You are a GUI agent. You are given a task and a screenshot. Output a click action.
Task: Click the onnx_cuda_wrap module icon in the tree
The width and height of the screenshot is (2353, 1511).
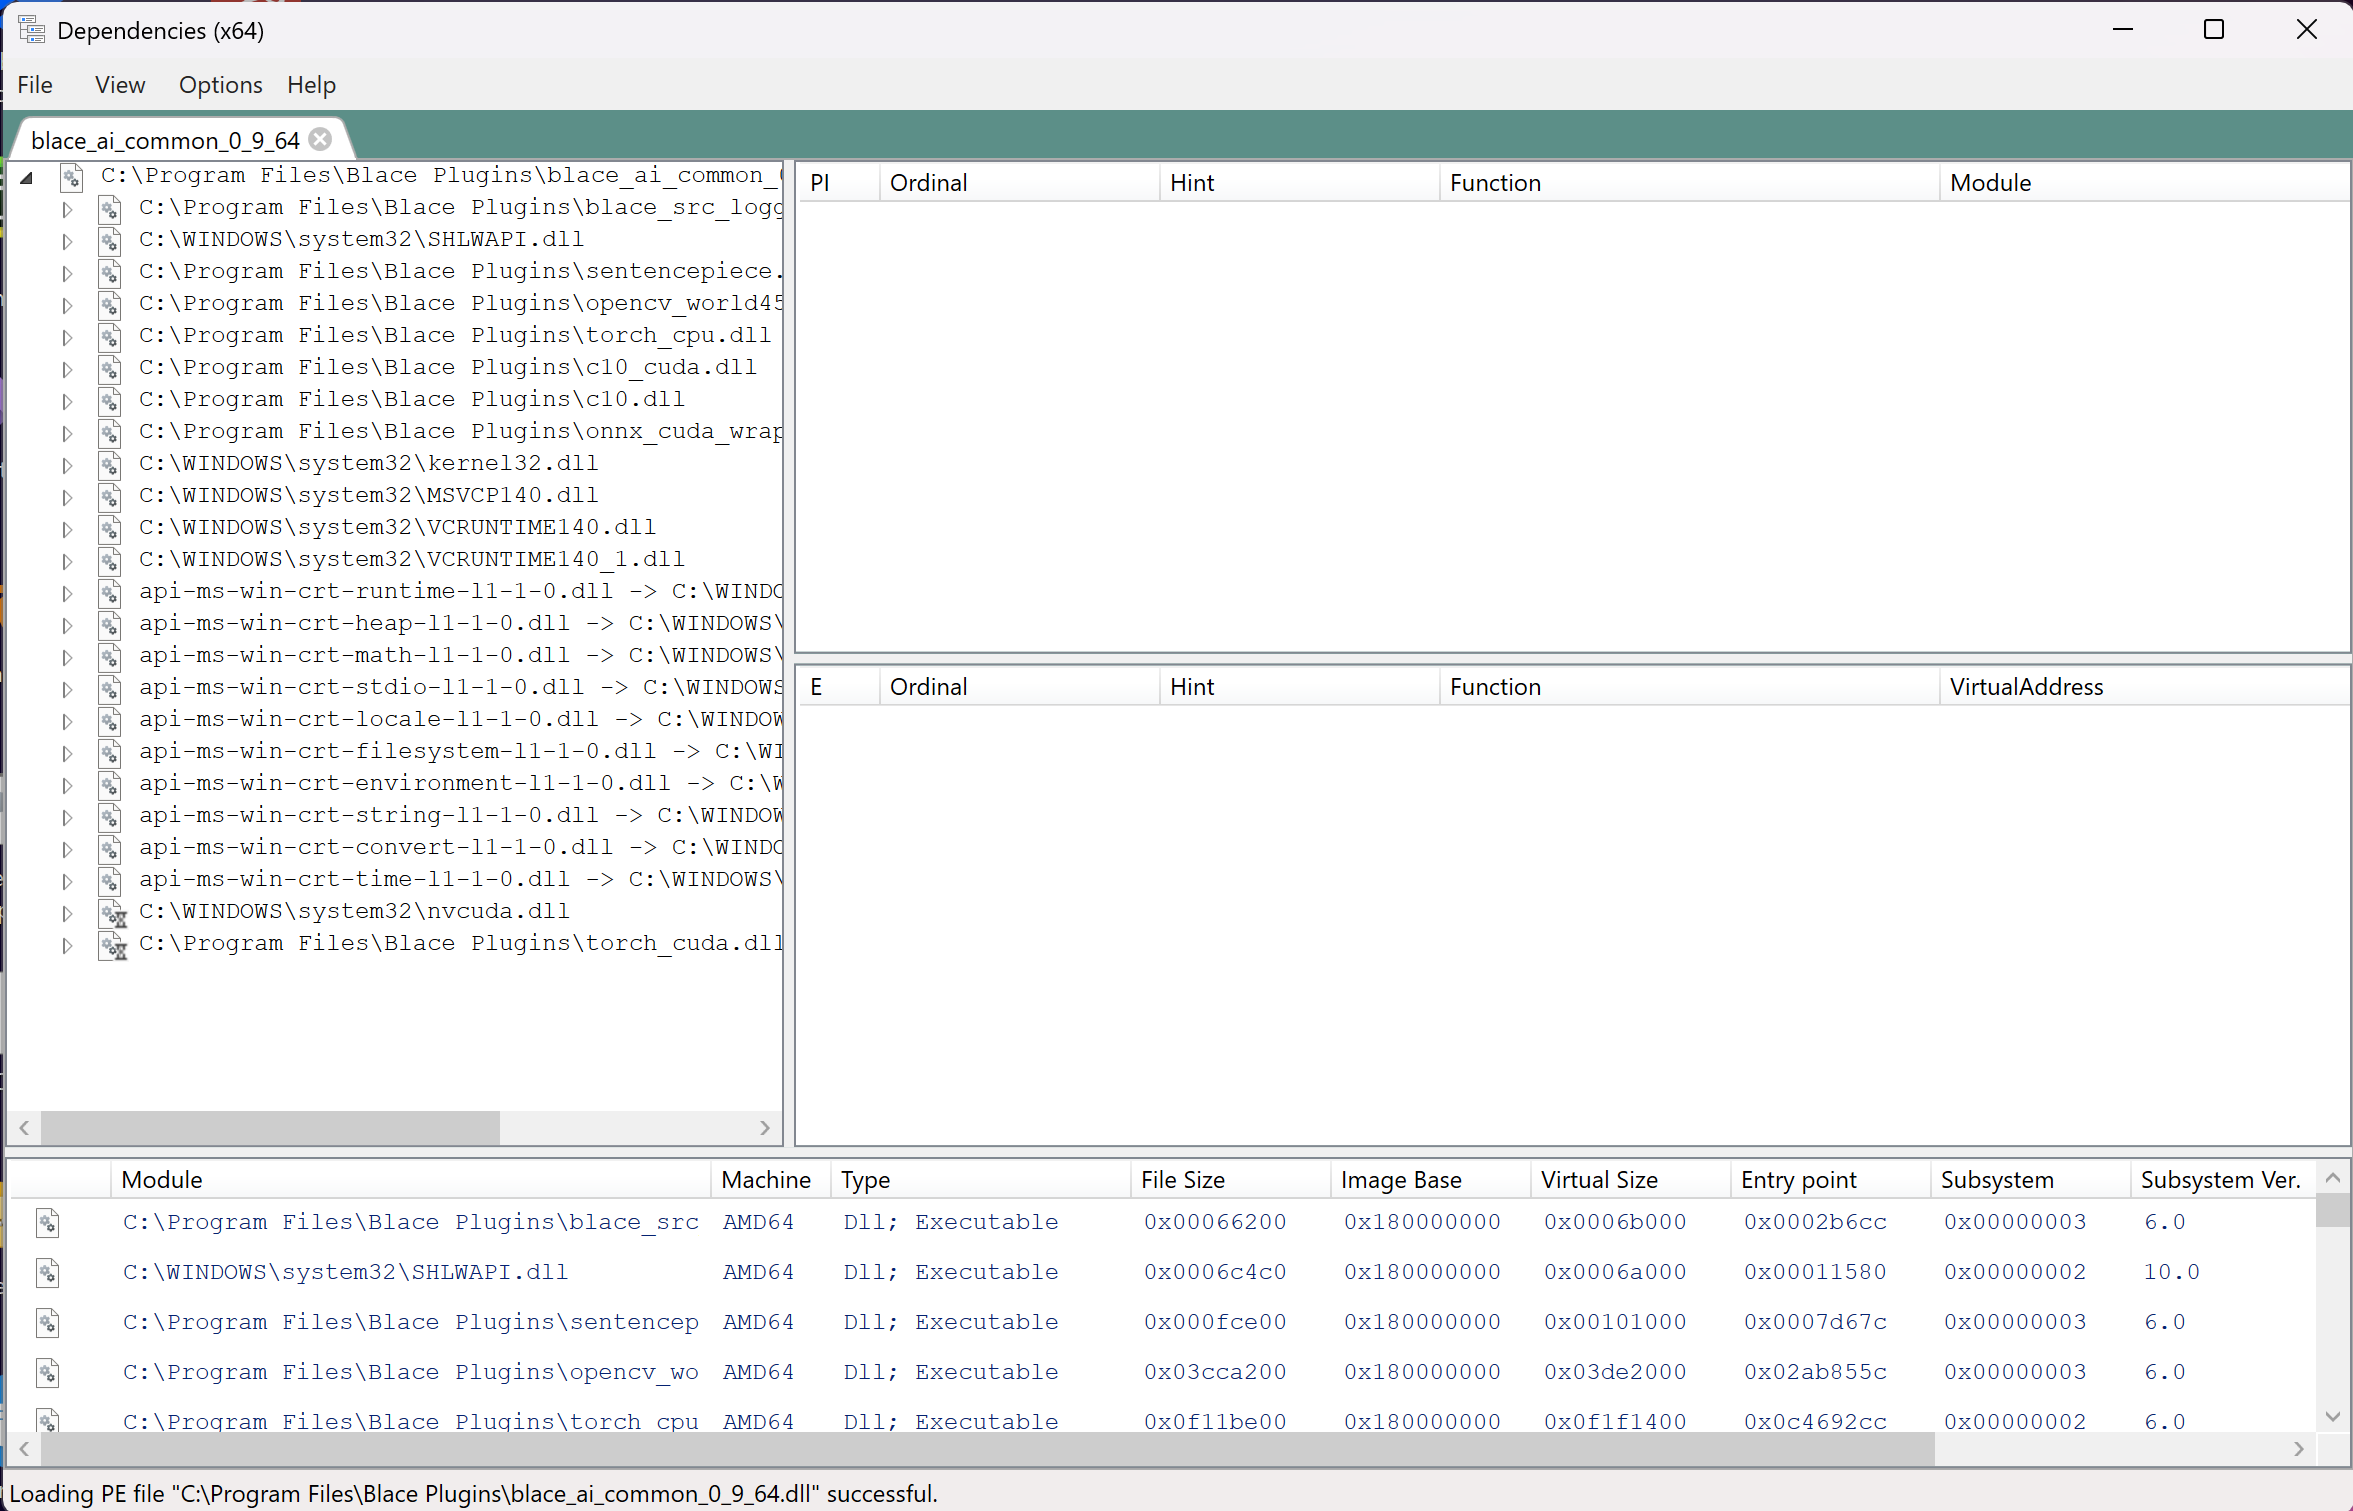click(110, 433)
